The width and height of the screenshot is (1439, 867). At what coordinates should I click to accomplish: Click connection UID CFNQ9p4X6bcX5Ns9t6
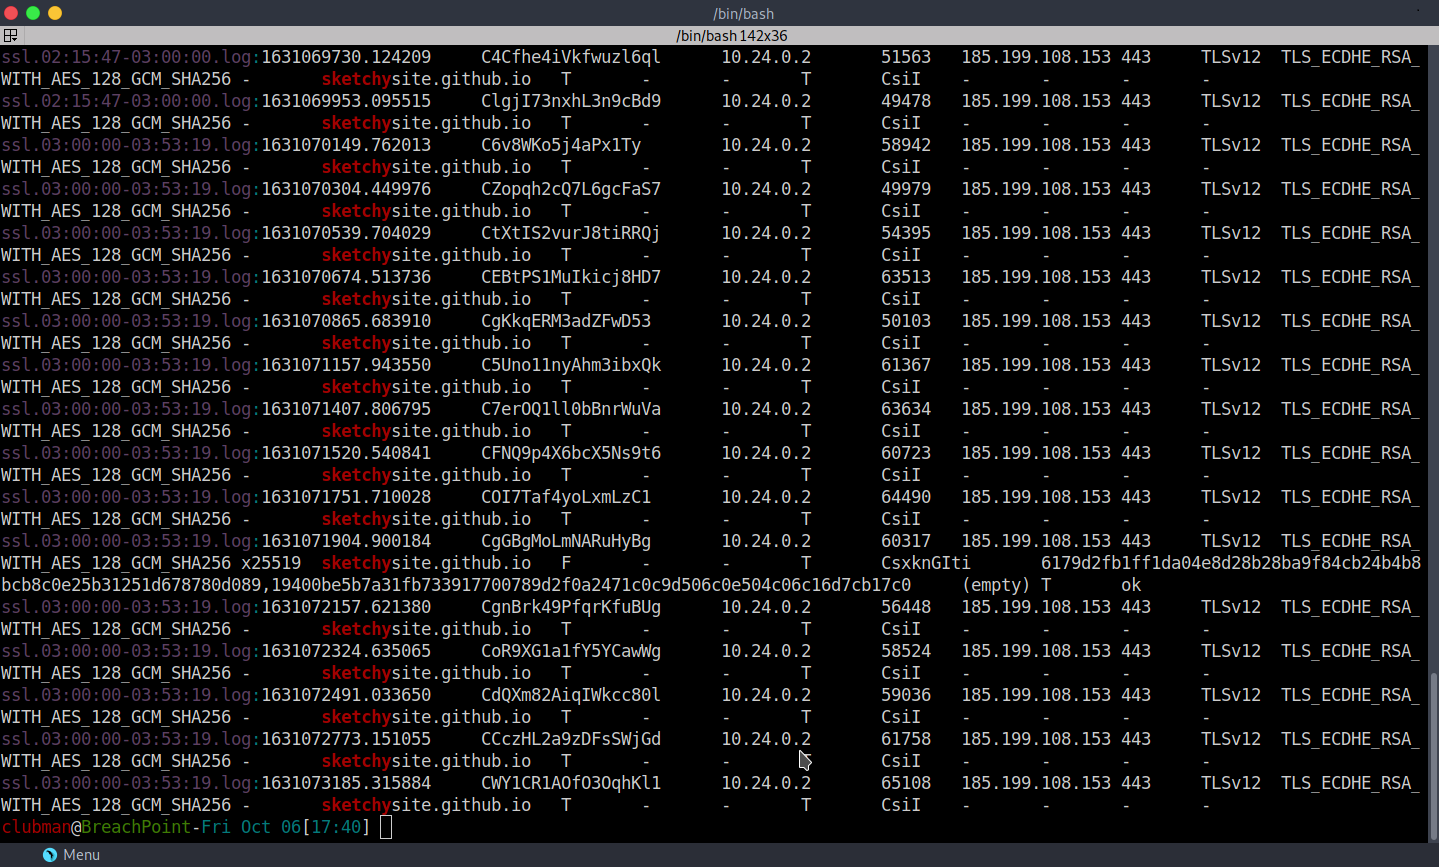(571, 453)
